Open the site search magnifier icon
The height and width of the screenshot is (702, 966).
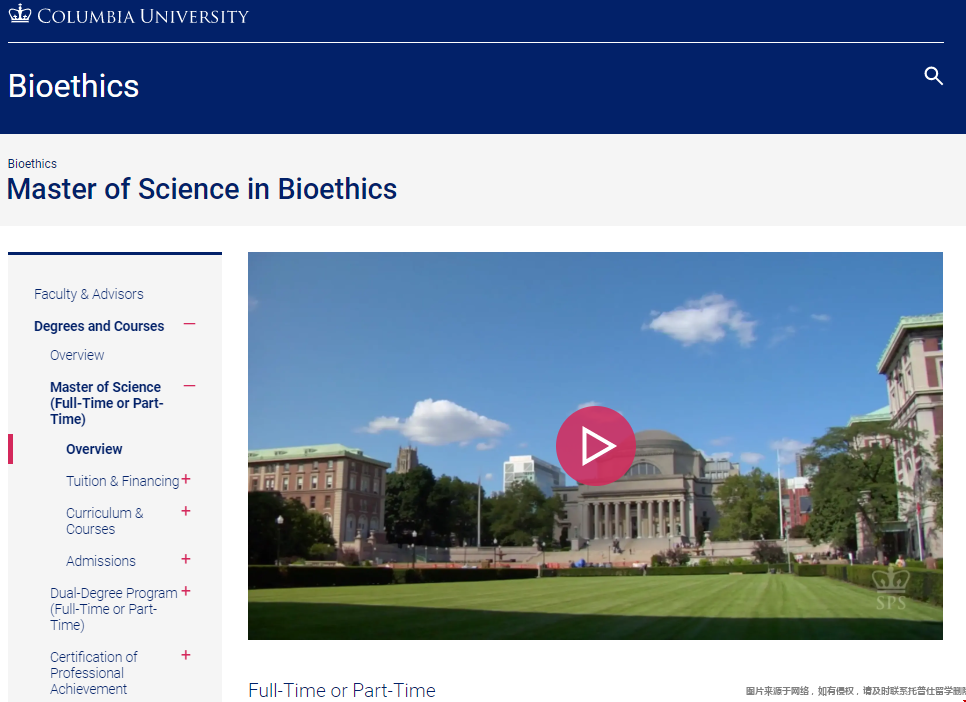point(933,76)
